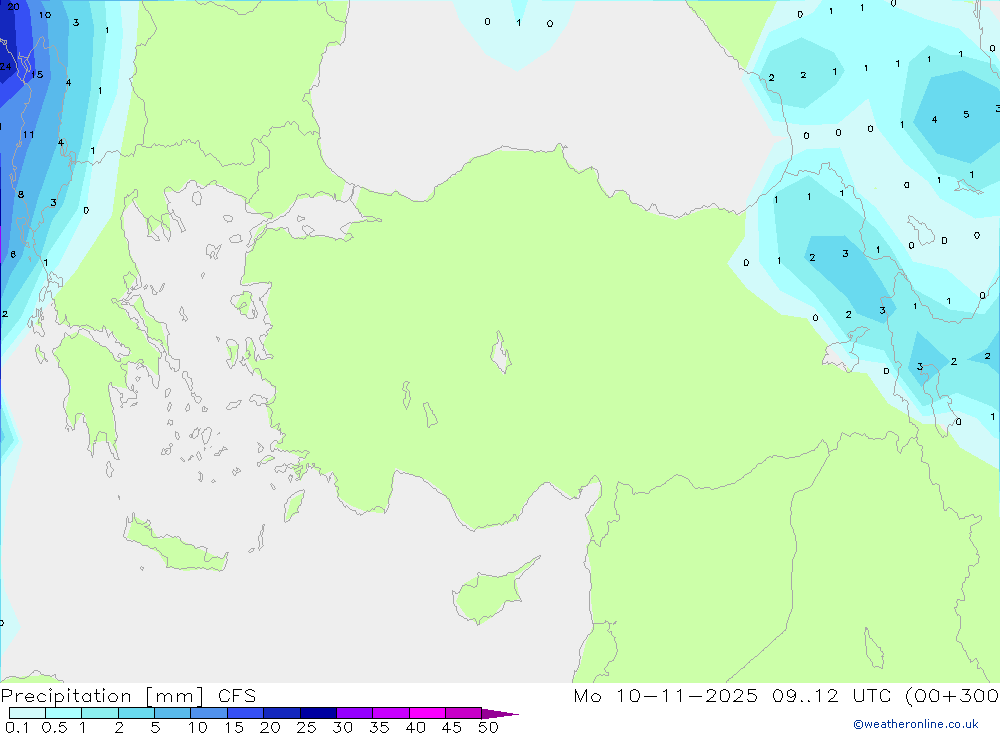1000x733 pixels.
Task: Click the '40' legend scale label
Action: pyautogui.click(x=415, y=727)
